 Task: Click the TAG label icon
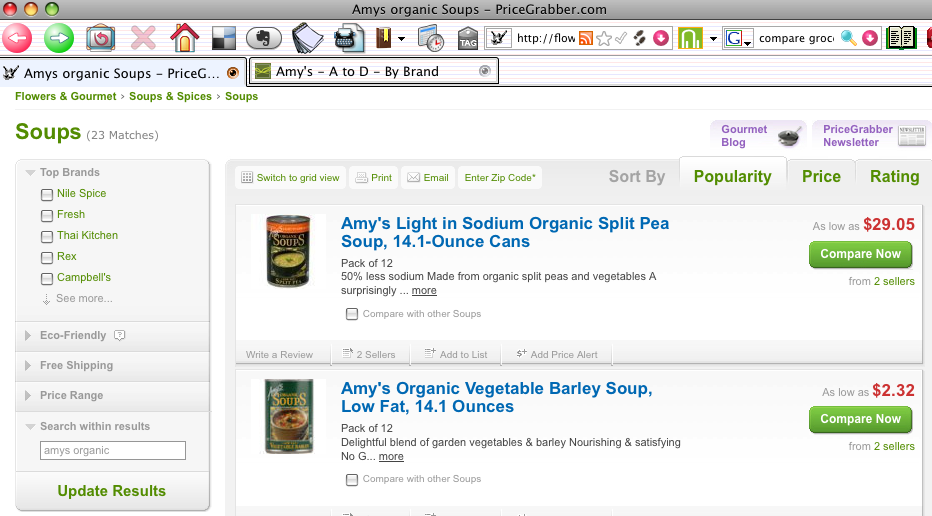468,39
